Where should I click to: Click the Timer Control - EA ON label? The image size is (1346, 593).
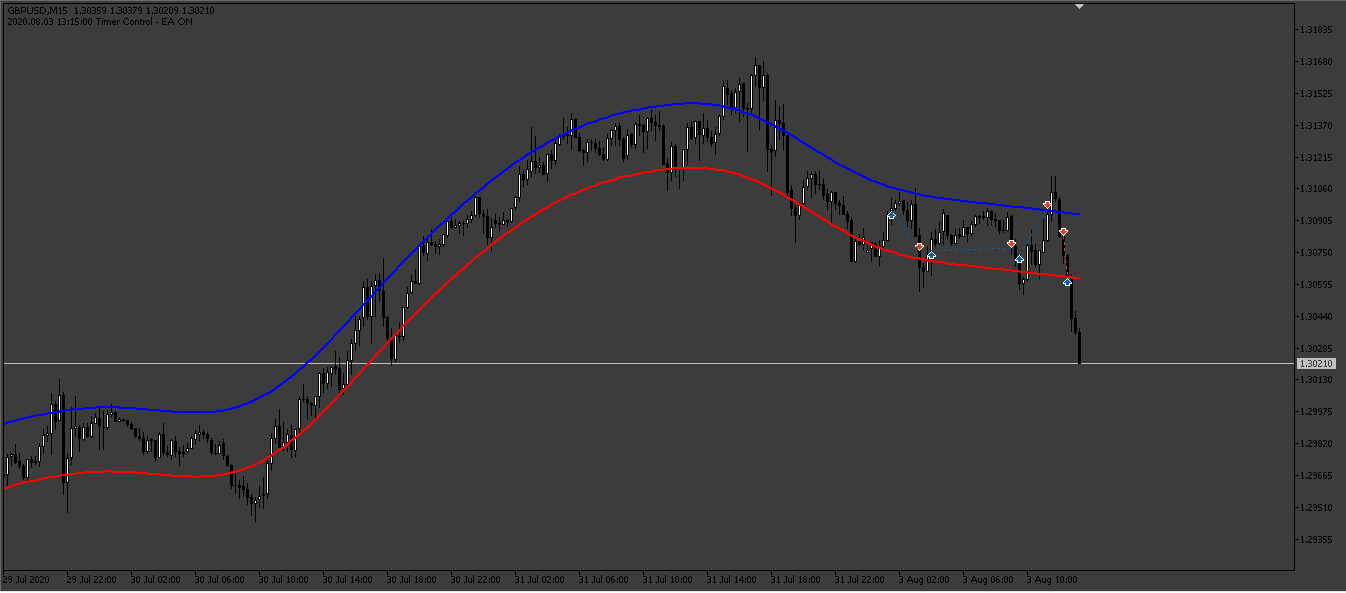(144, 21)
